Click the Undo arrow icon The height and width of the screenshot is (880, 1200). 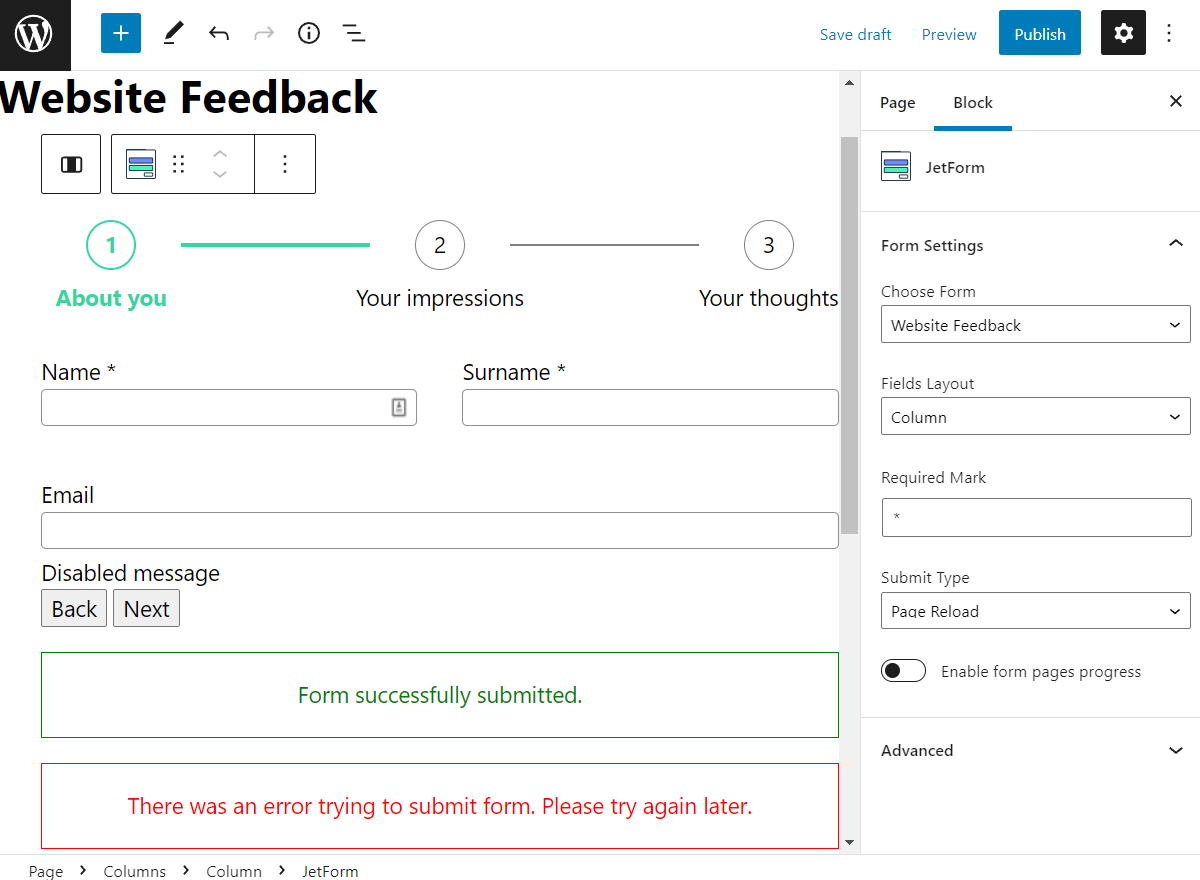point(219,34)
